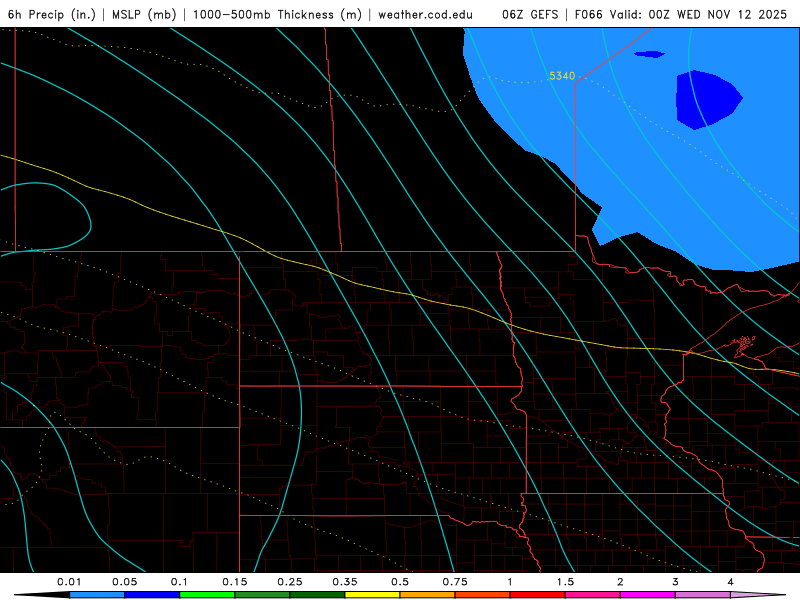Click the 0.05 legend value
The height and width of the screenshot is (600, 800).
124,582
